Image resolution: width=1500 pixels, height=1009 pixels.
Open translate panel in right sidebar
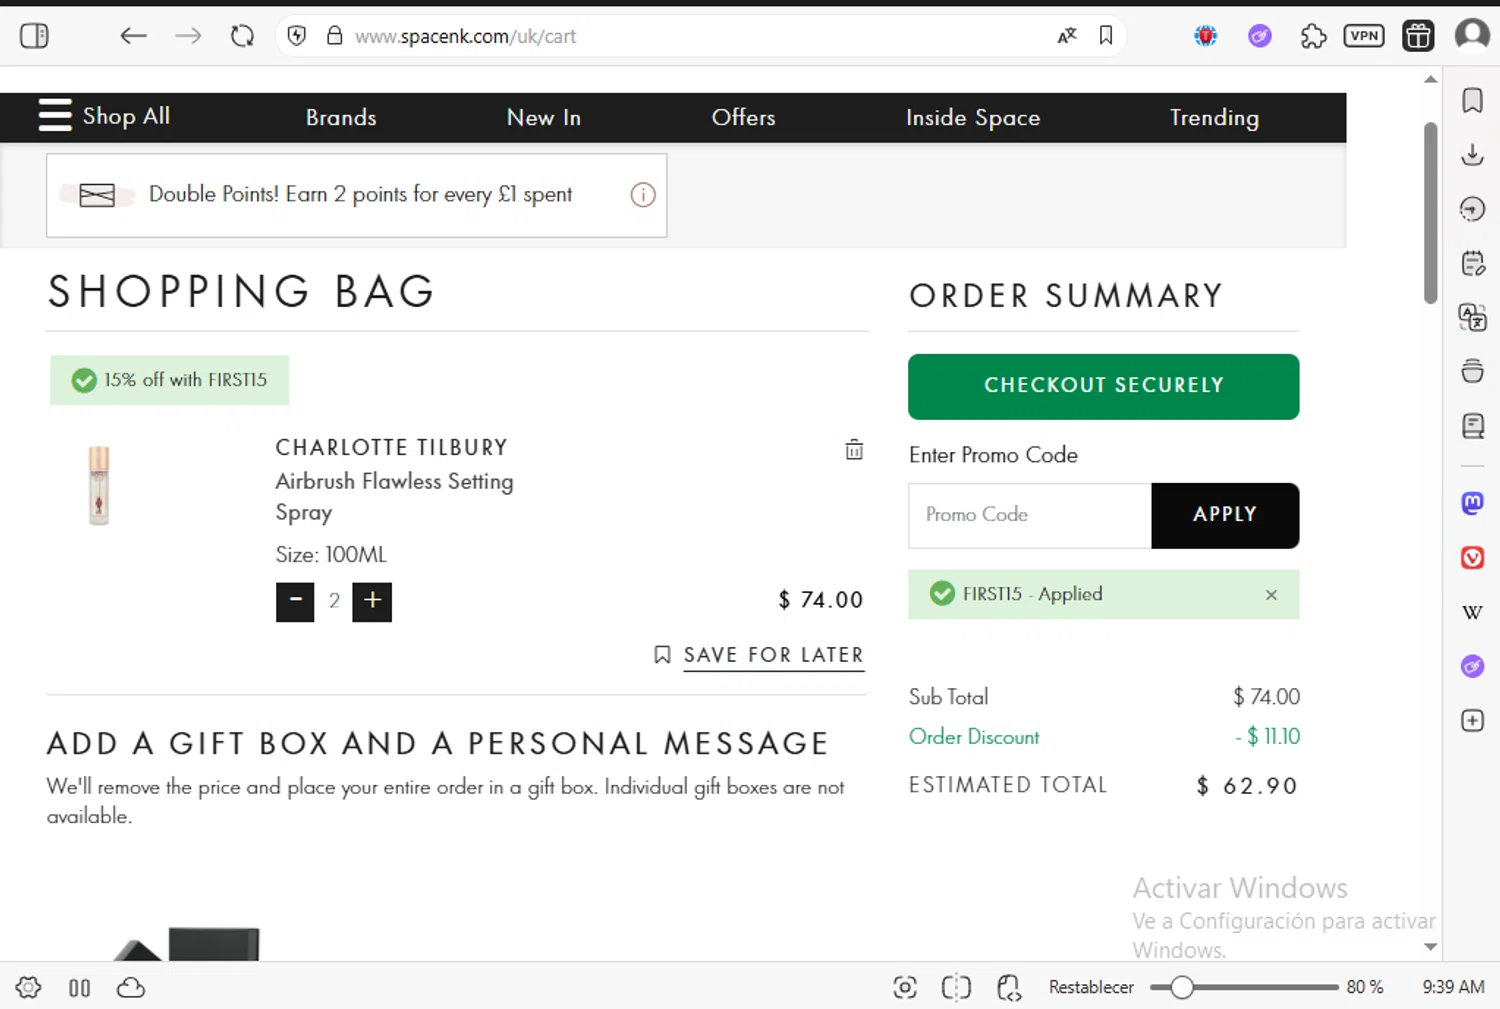pos(1472,317)
